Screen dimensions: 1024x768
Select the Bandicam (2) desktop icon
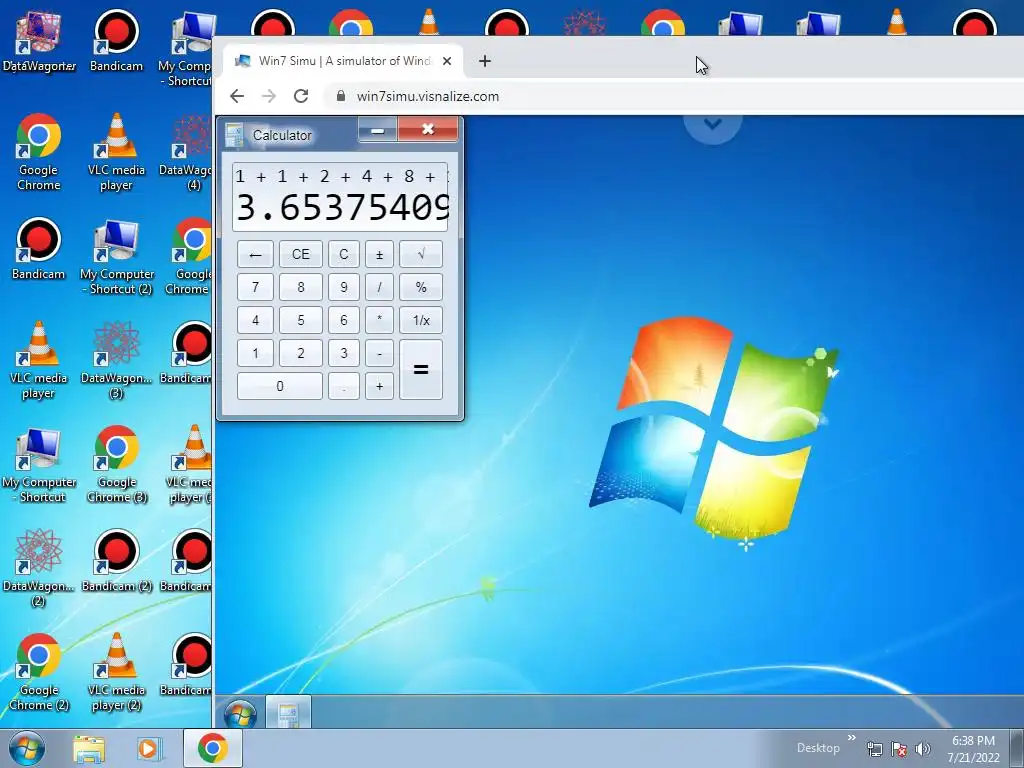point(116,560)
